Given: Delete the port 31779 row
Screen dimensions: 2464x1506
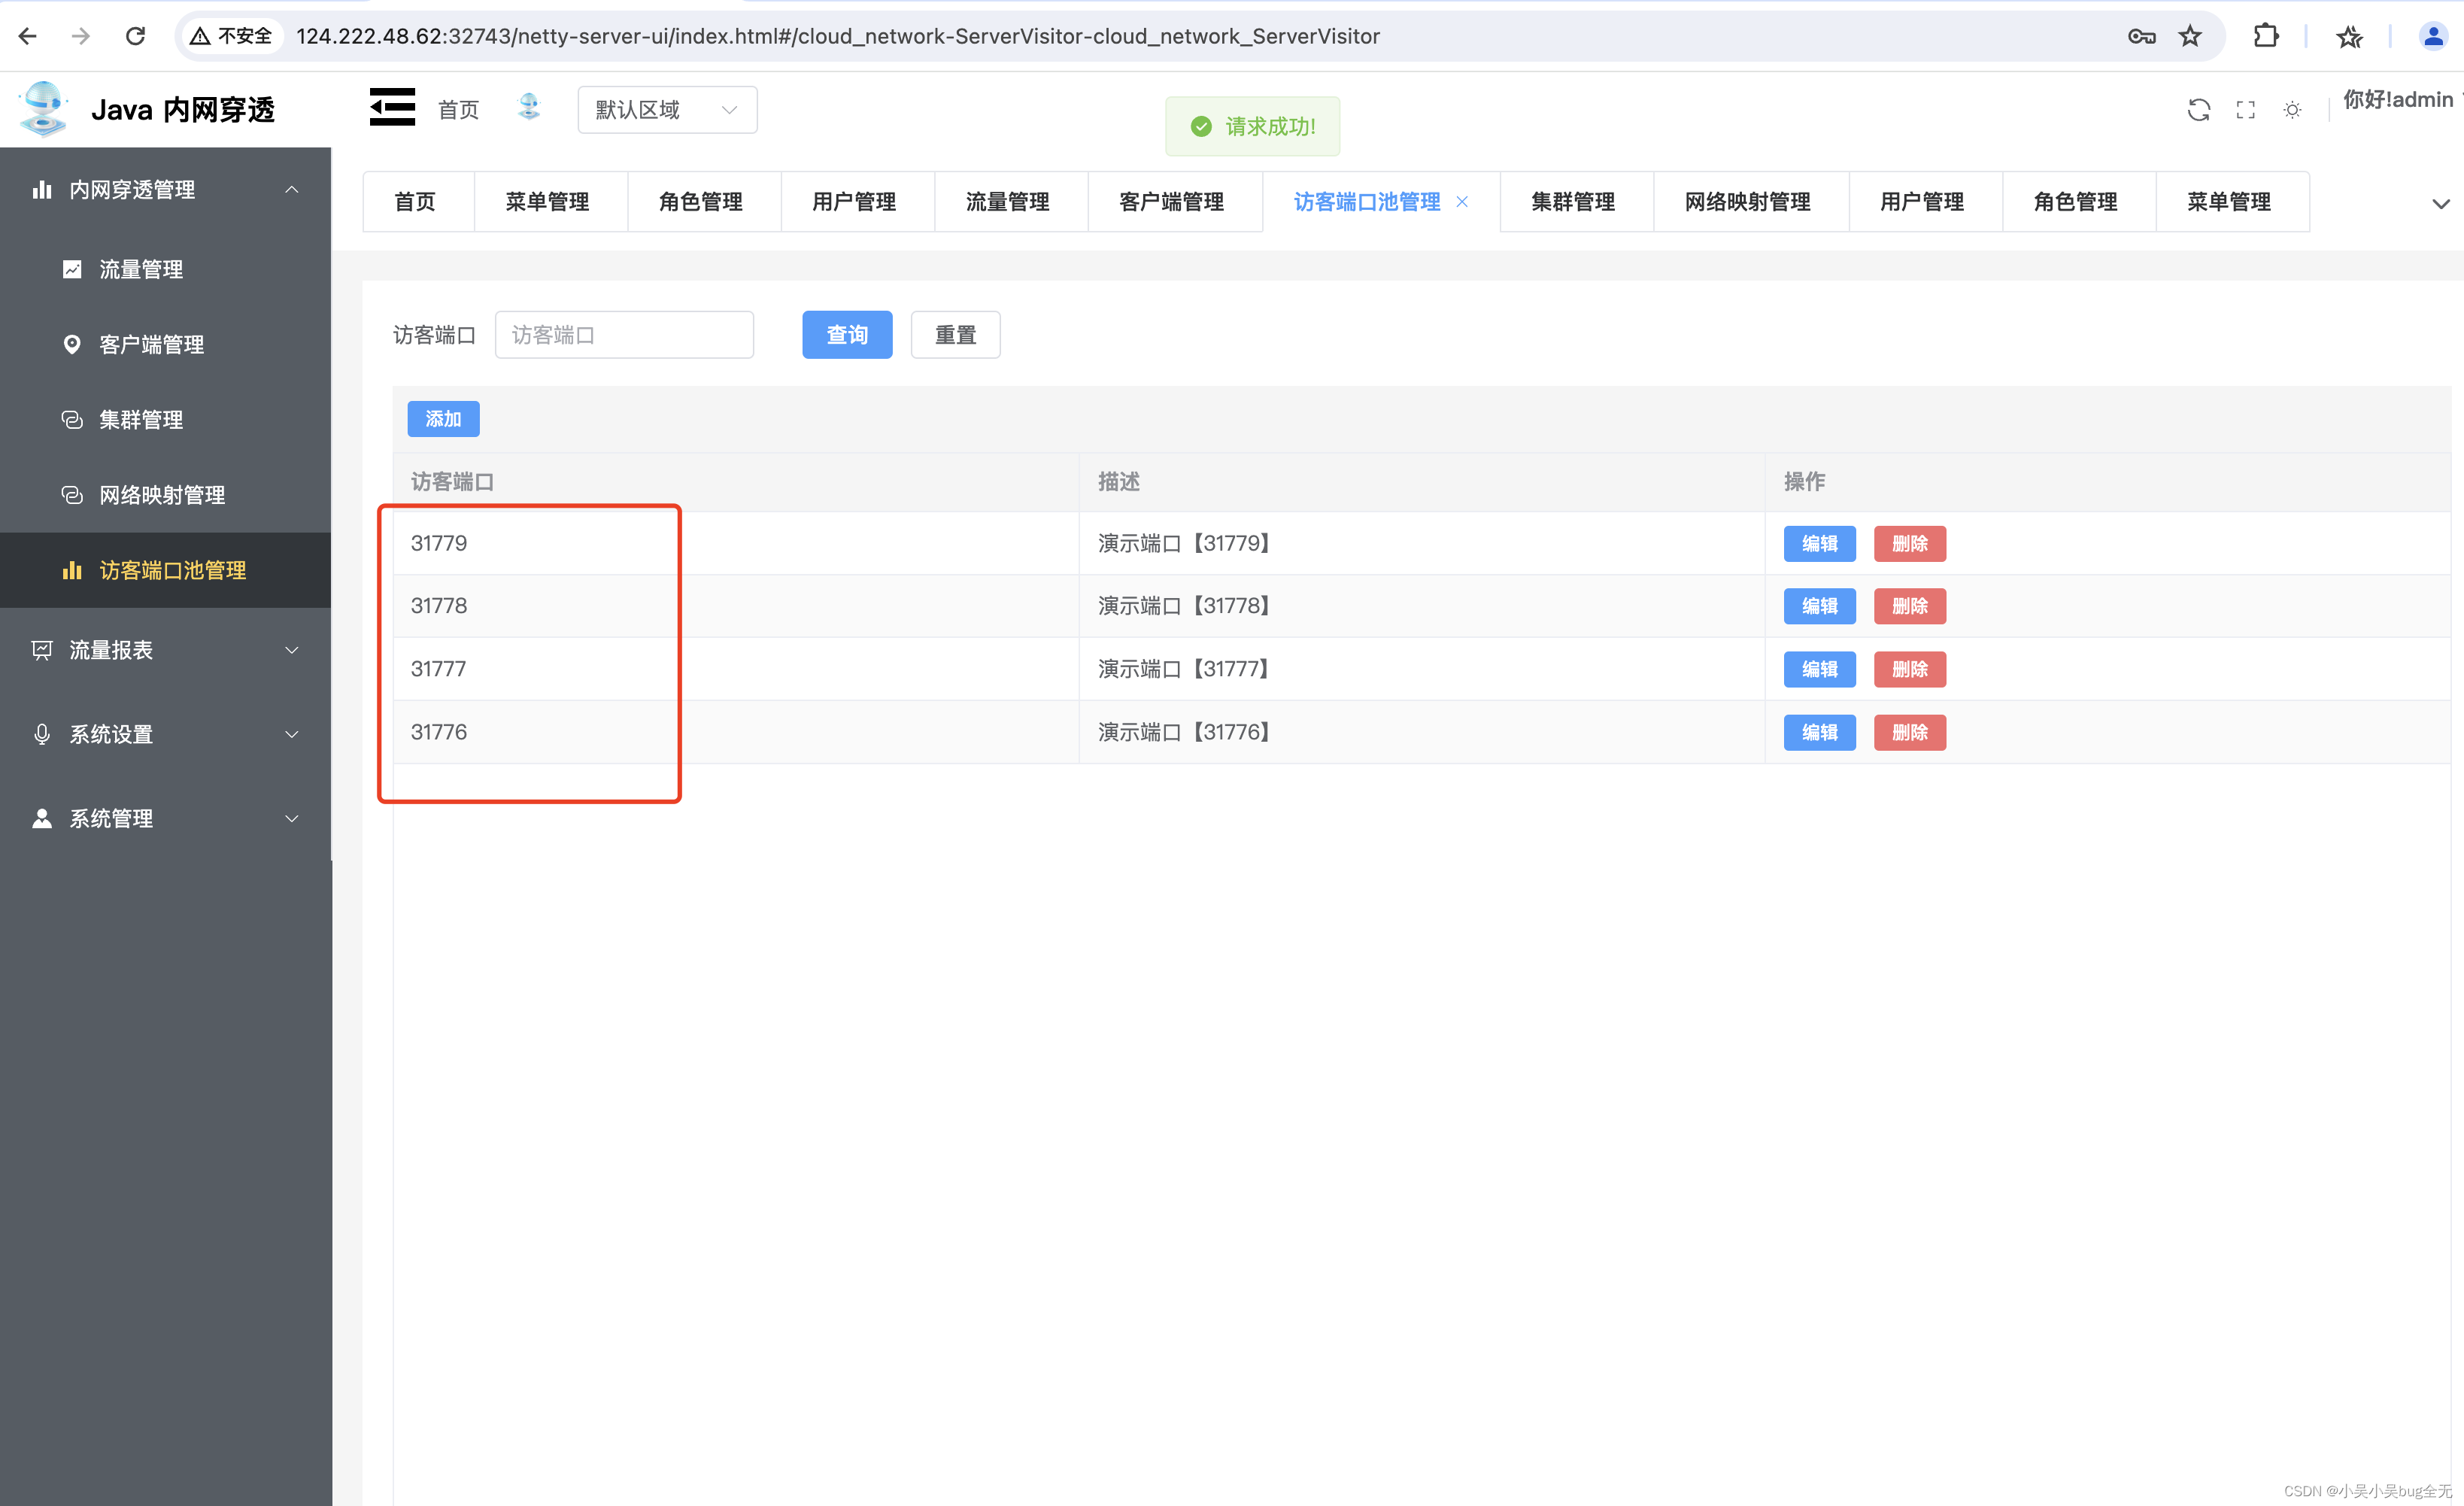Looking at the screenshot, I should tap(1909, 543).
